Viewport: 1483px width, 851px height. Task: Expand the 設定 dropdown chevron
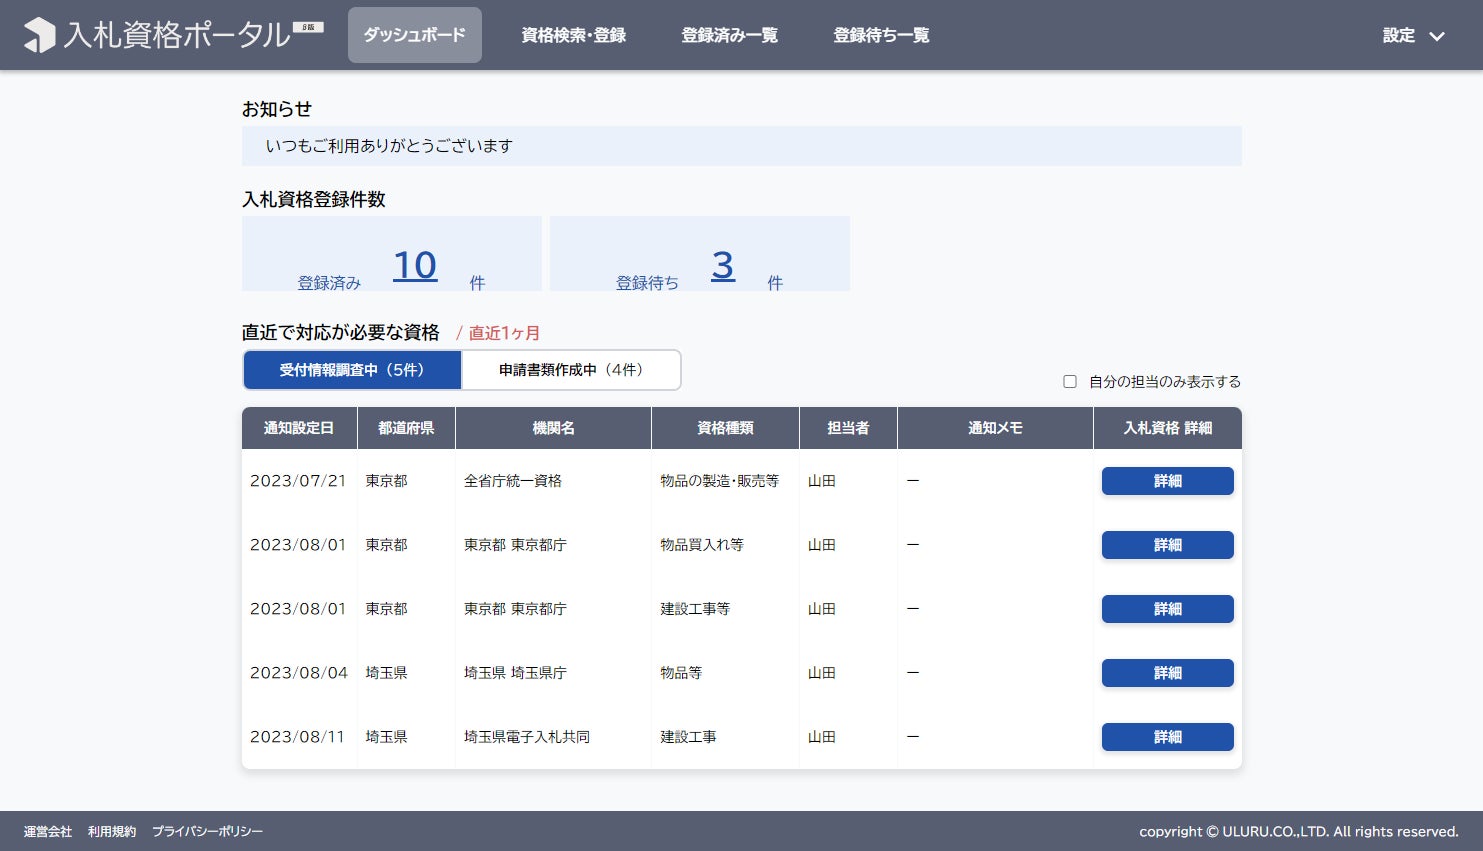(x=1437, y=36)
